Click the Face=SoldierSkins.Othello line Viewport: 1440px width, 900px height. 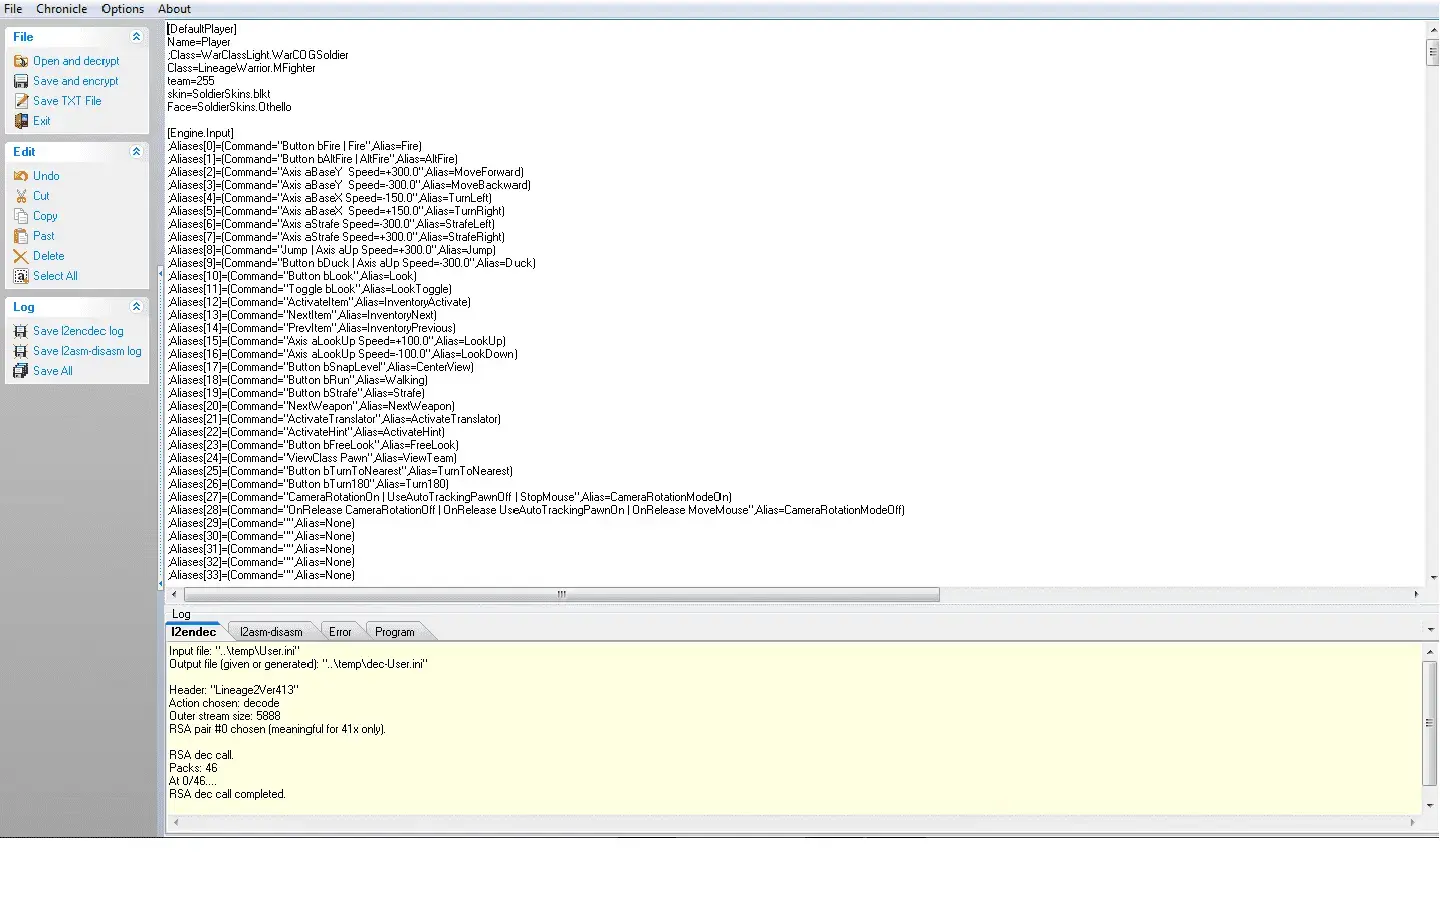click(x=229, y=107)
